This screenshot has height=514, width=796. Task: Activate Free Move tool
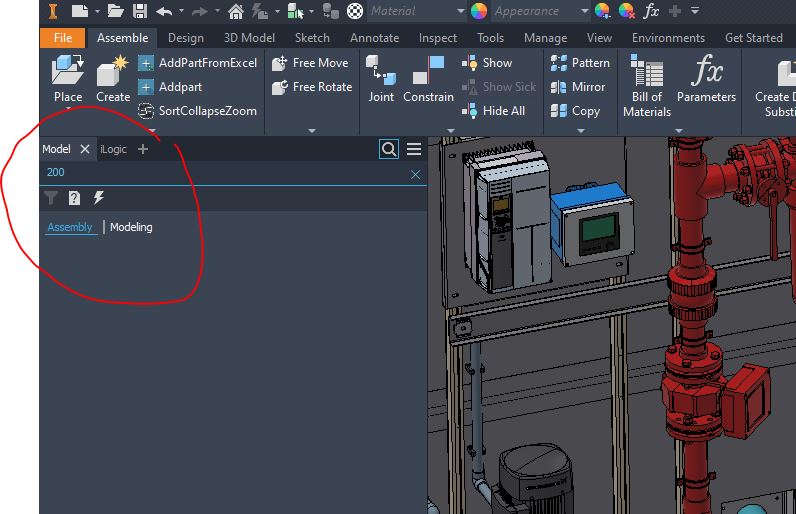pyautogui.click(x=310, y=63)
